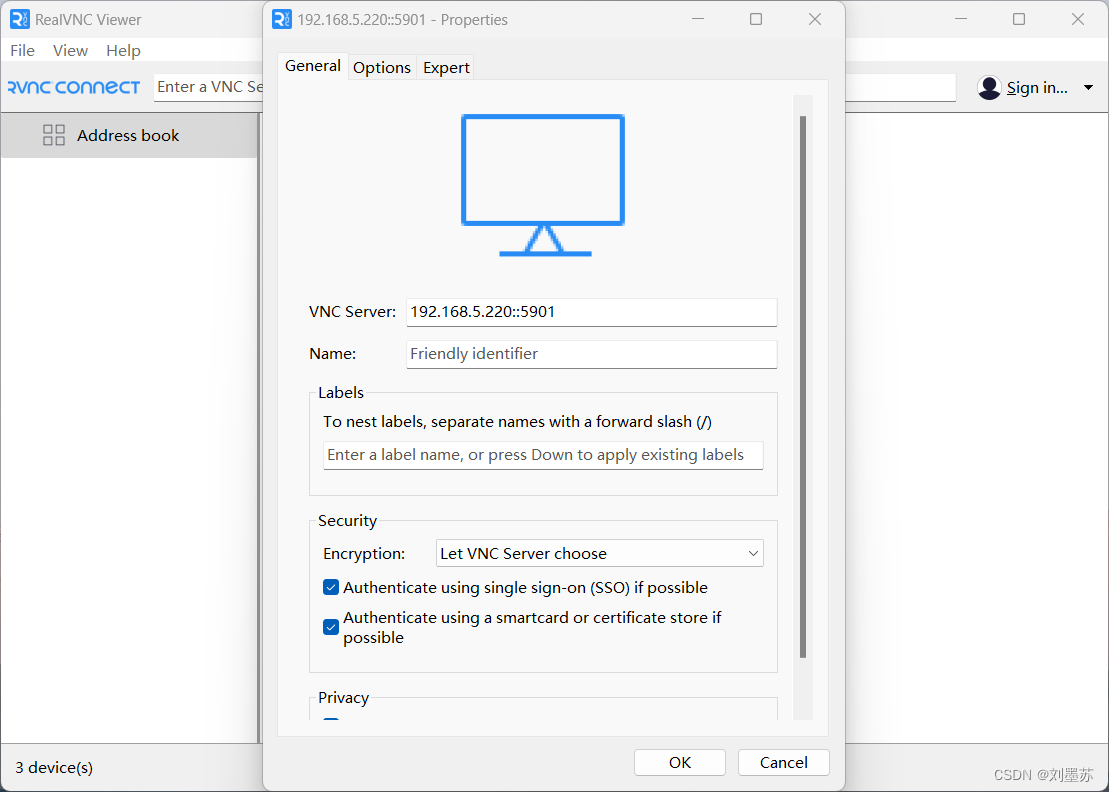The width and height of the screenshot is (1109, 792).
Task: Click the Sign in... link
Action: [1037, 88]
